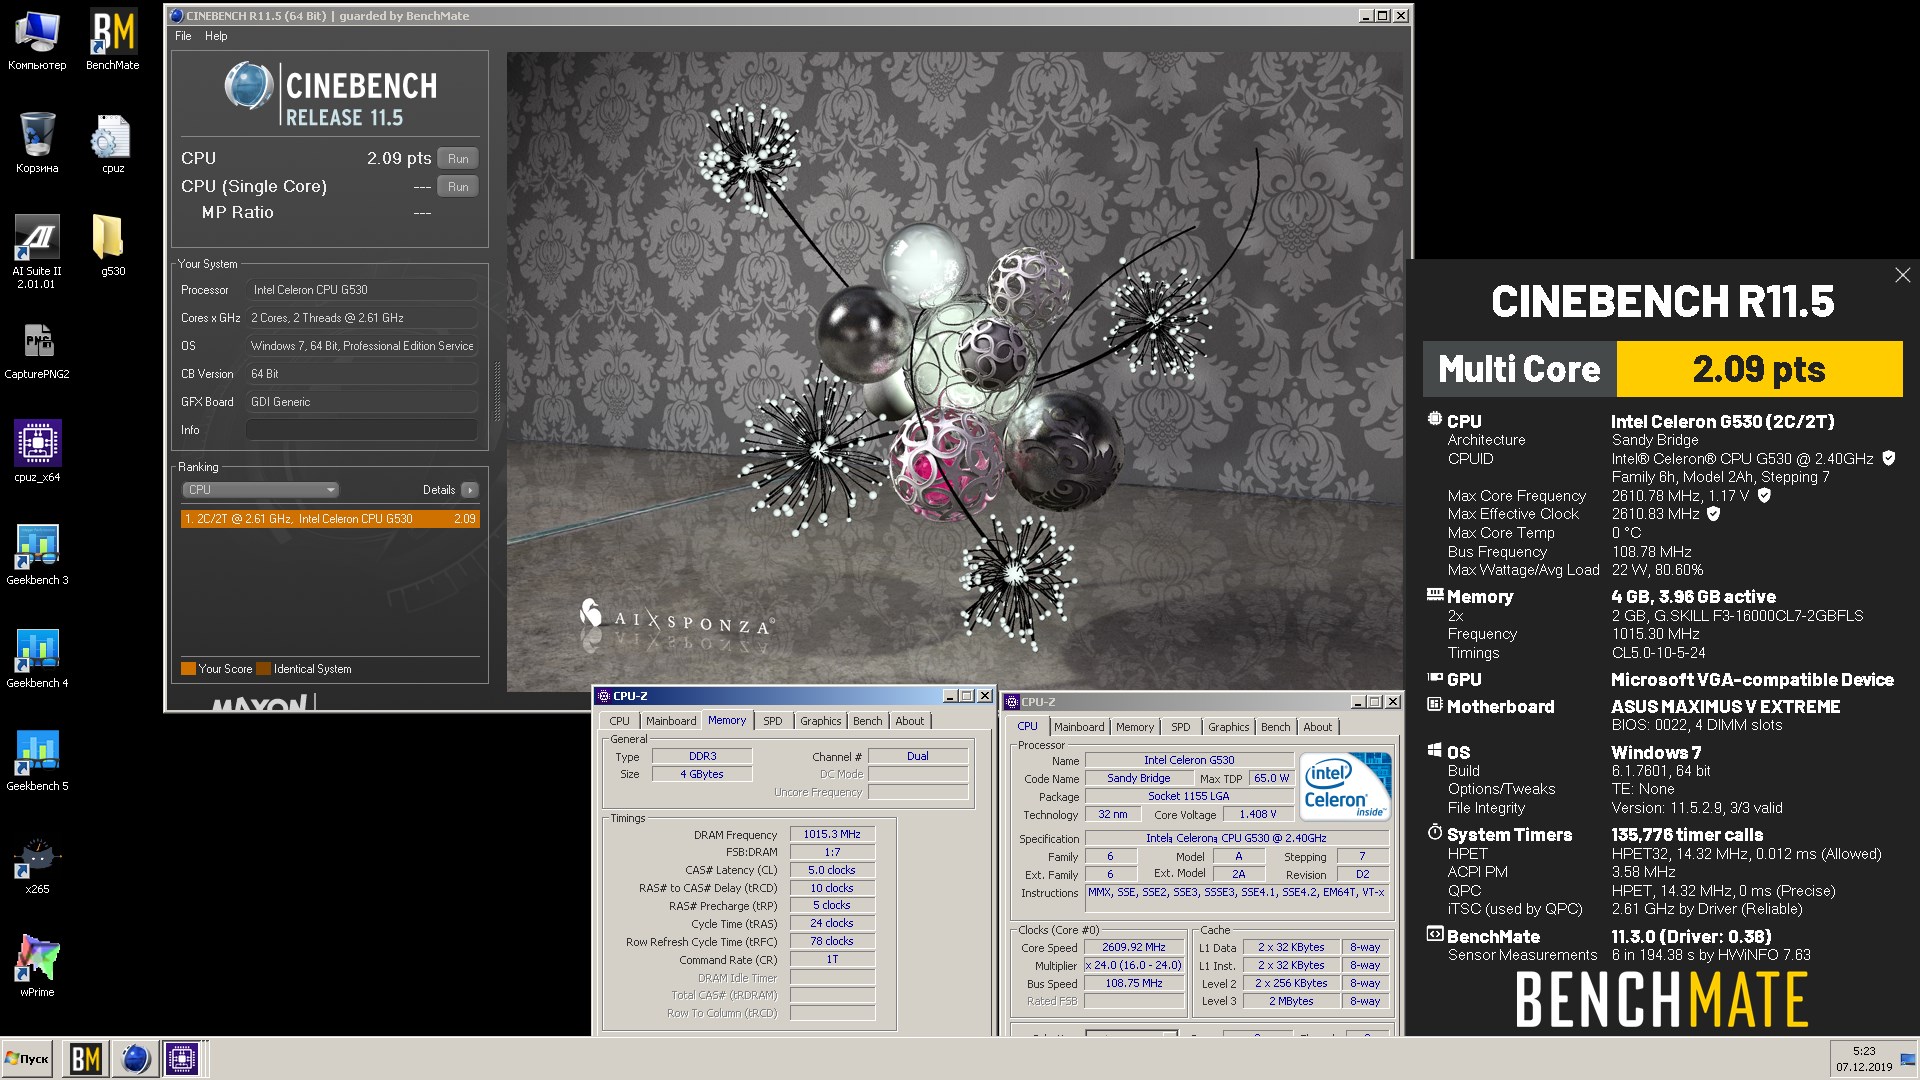Click the Details arrow button in Ranking
This screenshot has height=1080, width=1920.
tap(469, 490)
